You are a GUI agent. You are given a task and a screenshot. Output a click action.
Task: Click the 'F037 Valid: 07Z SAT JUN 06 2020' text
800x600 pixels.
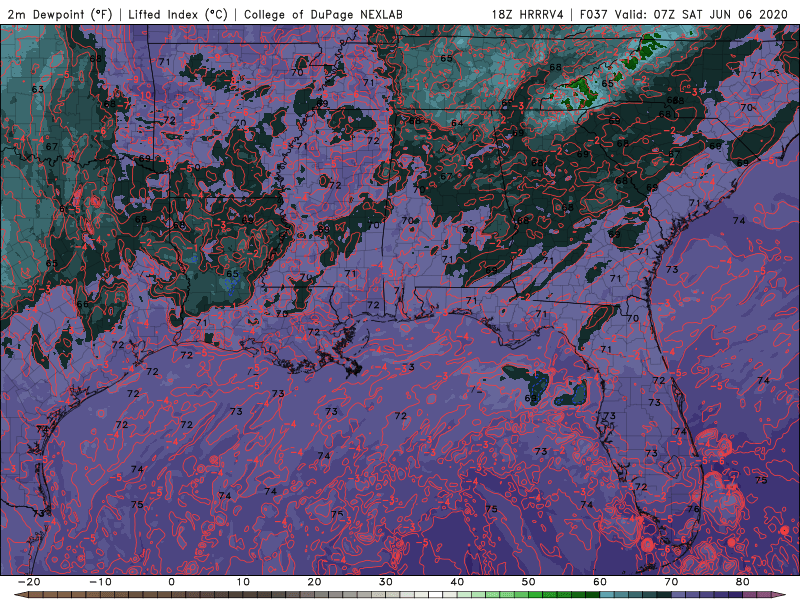[684, 14]
